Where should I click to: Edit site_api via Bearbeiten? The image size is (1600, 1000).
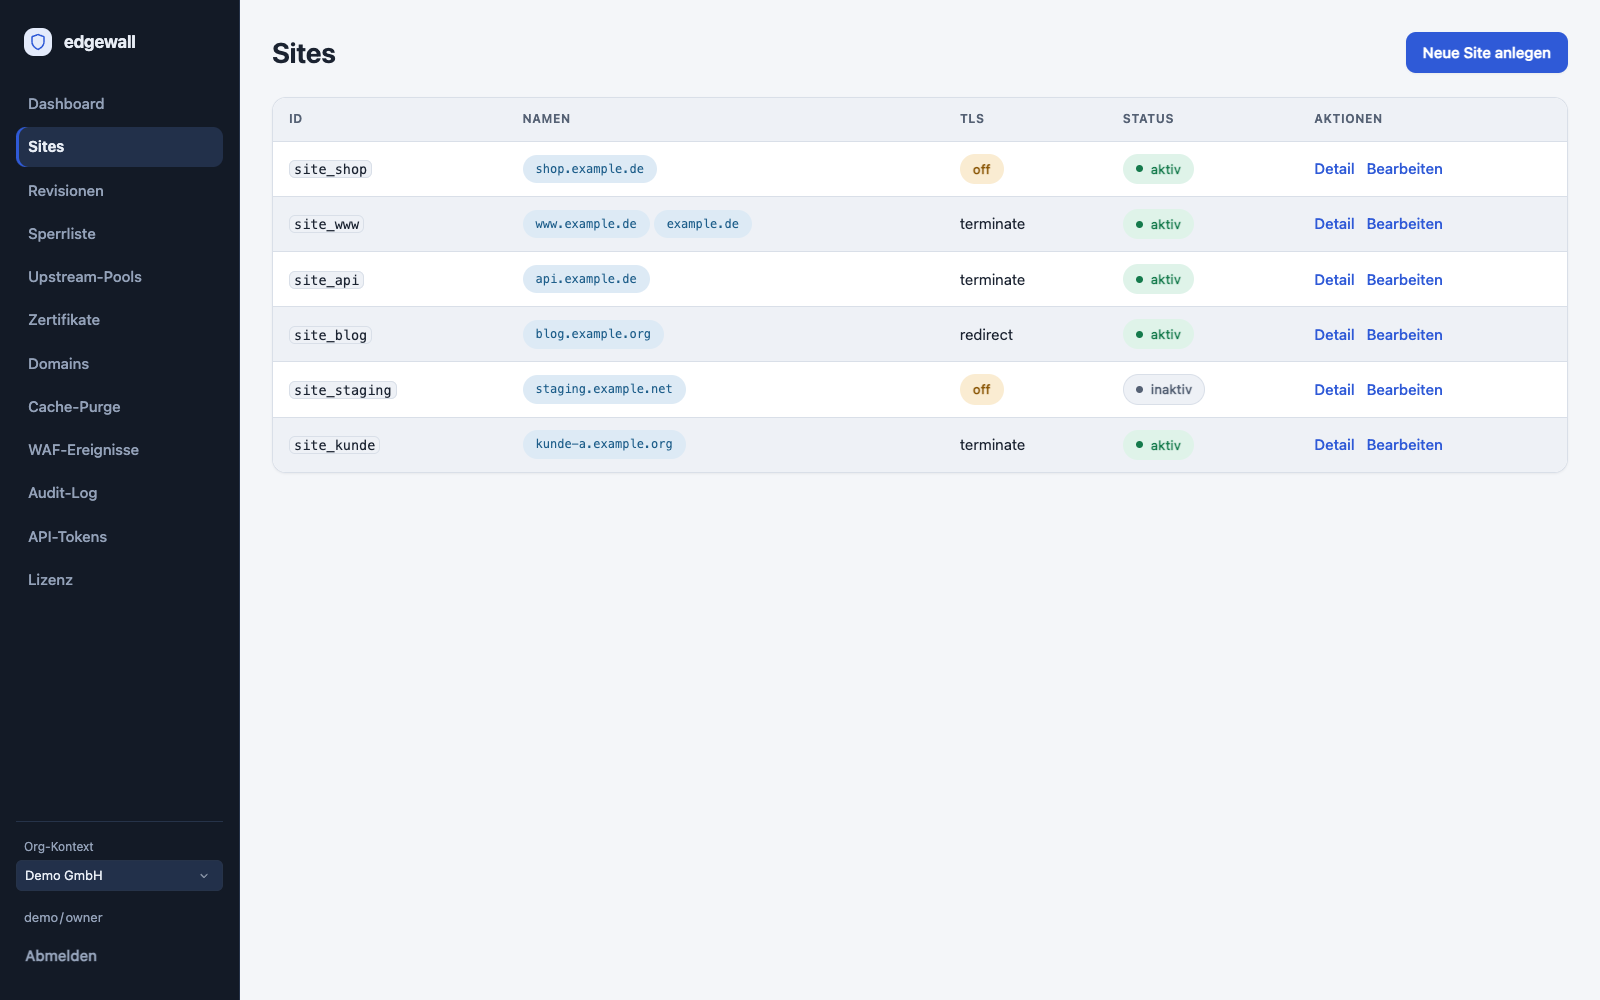point(1404,280)
